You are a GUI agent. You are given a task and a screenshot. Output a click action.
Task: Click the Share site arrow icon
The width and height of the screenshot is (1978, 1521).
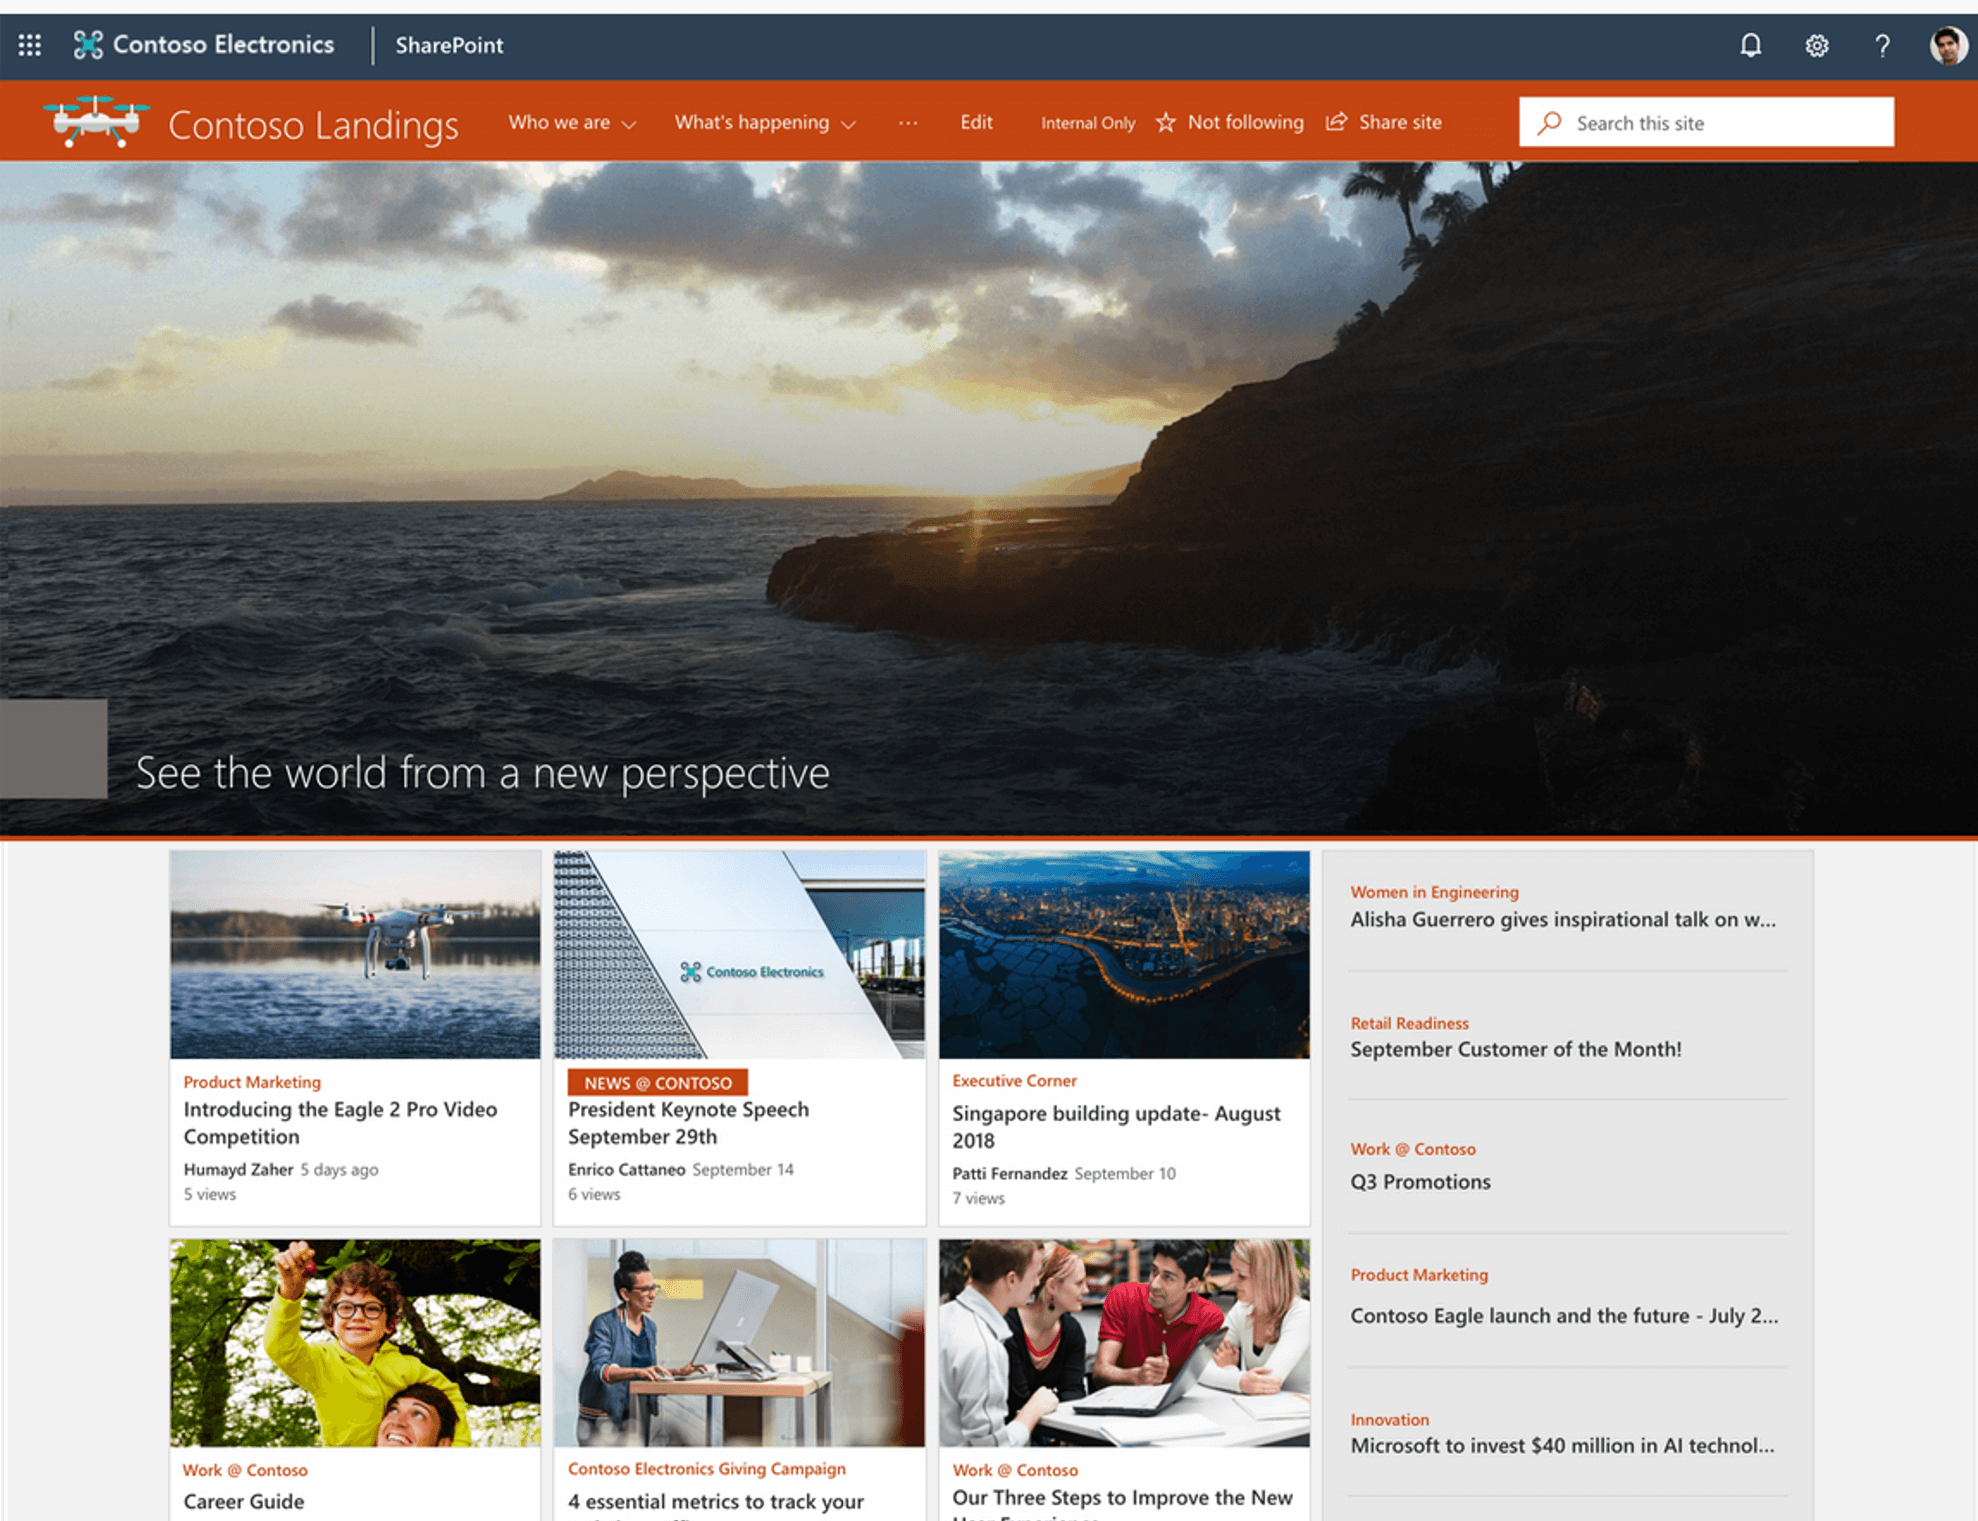click(1336, 122)
